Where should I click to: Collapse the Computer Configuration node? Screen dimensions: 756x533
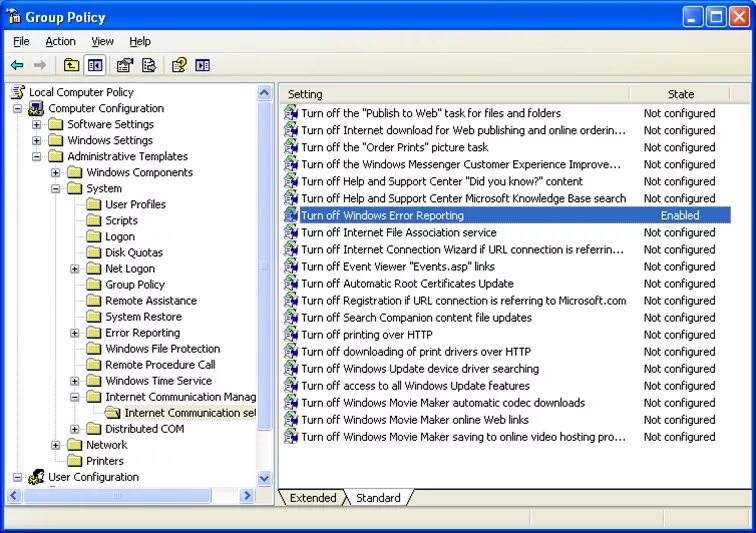[x=17, y=109]
